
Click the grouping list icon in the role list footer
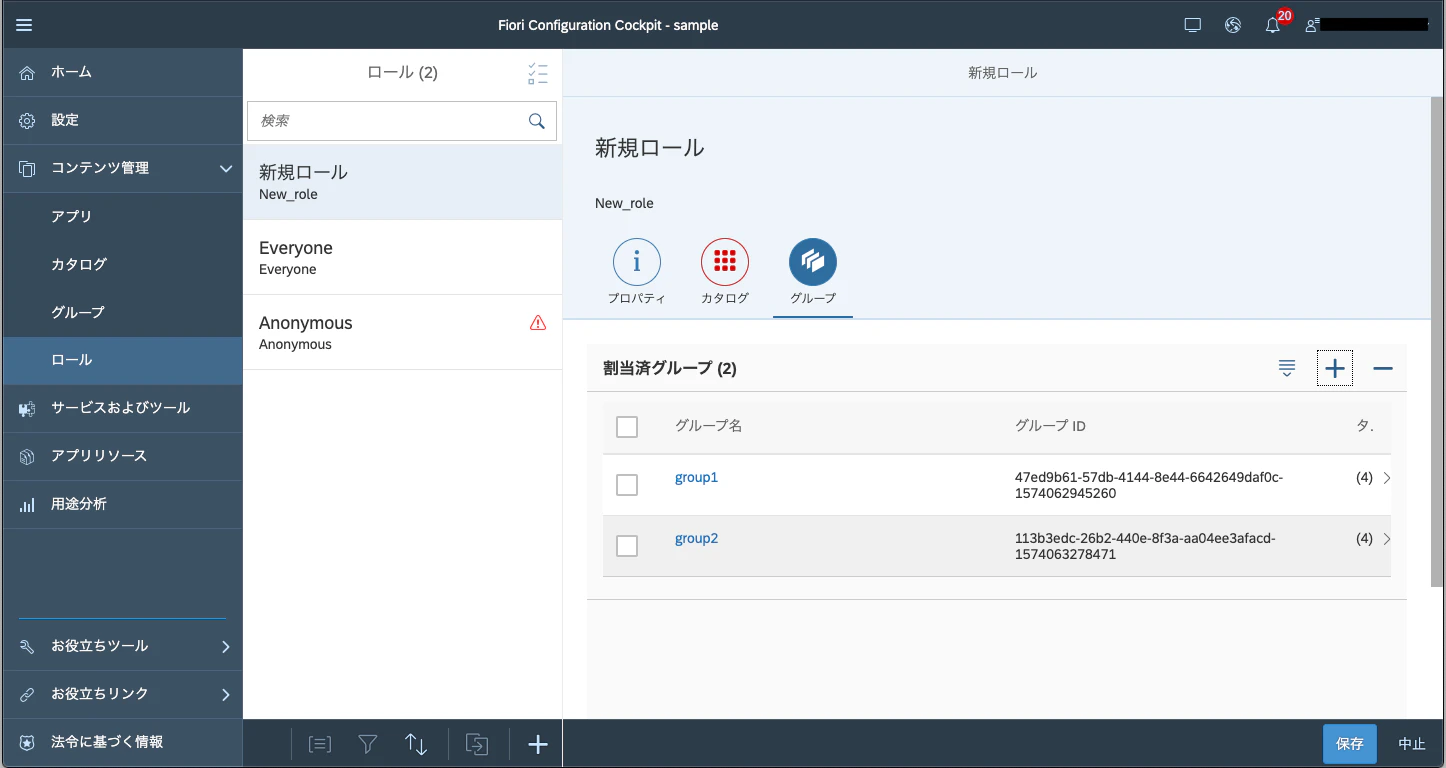pos(320,744)
